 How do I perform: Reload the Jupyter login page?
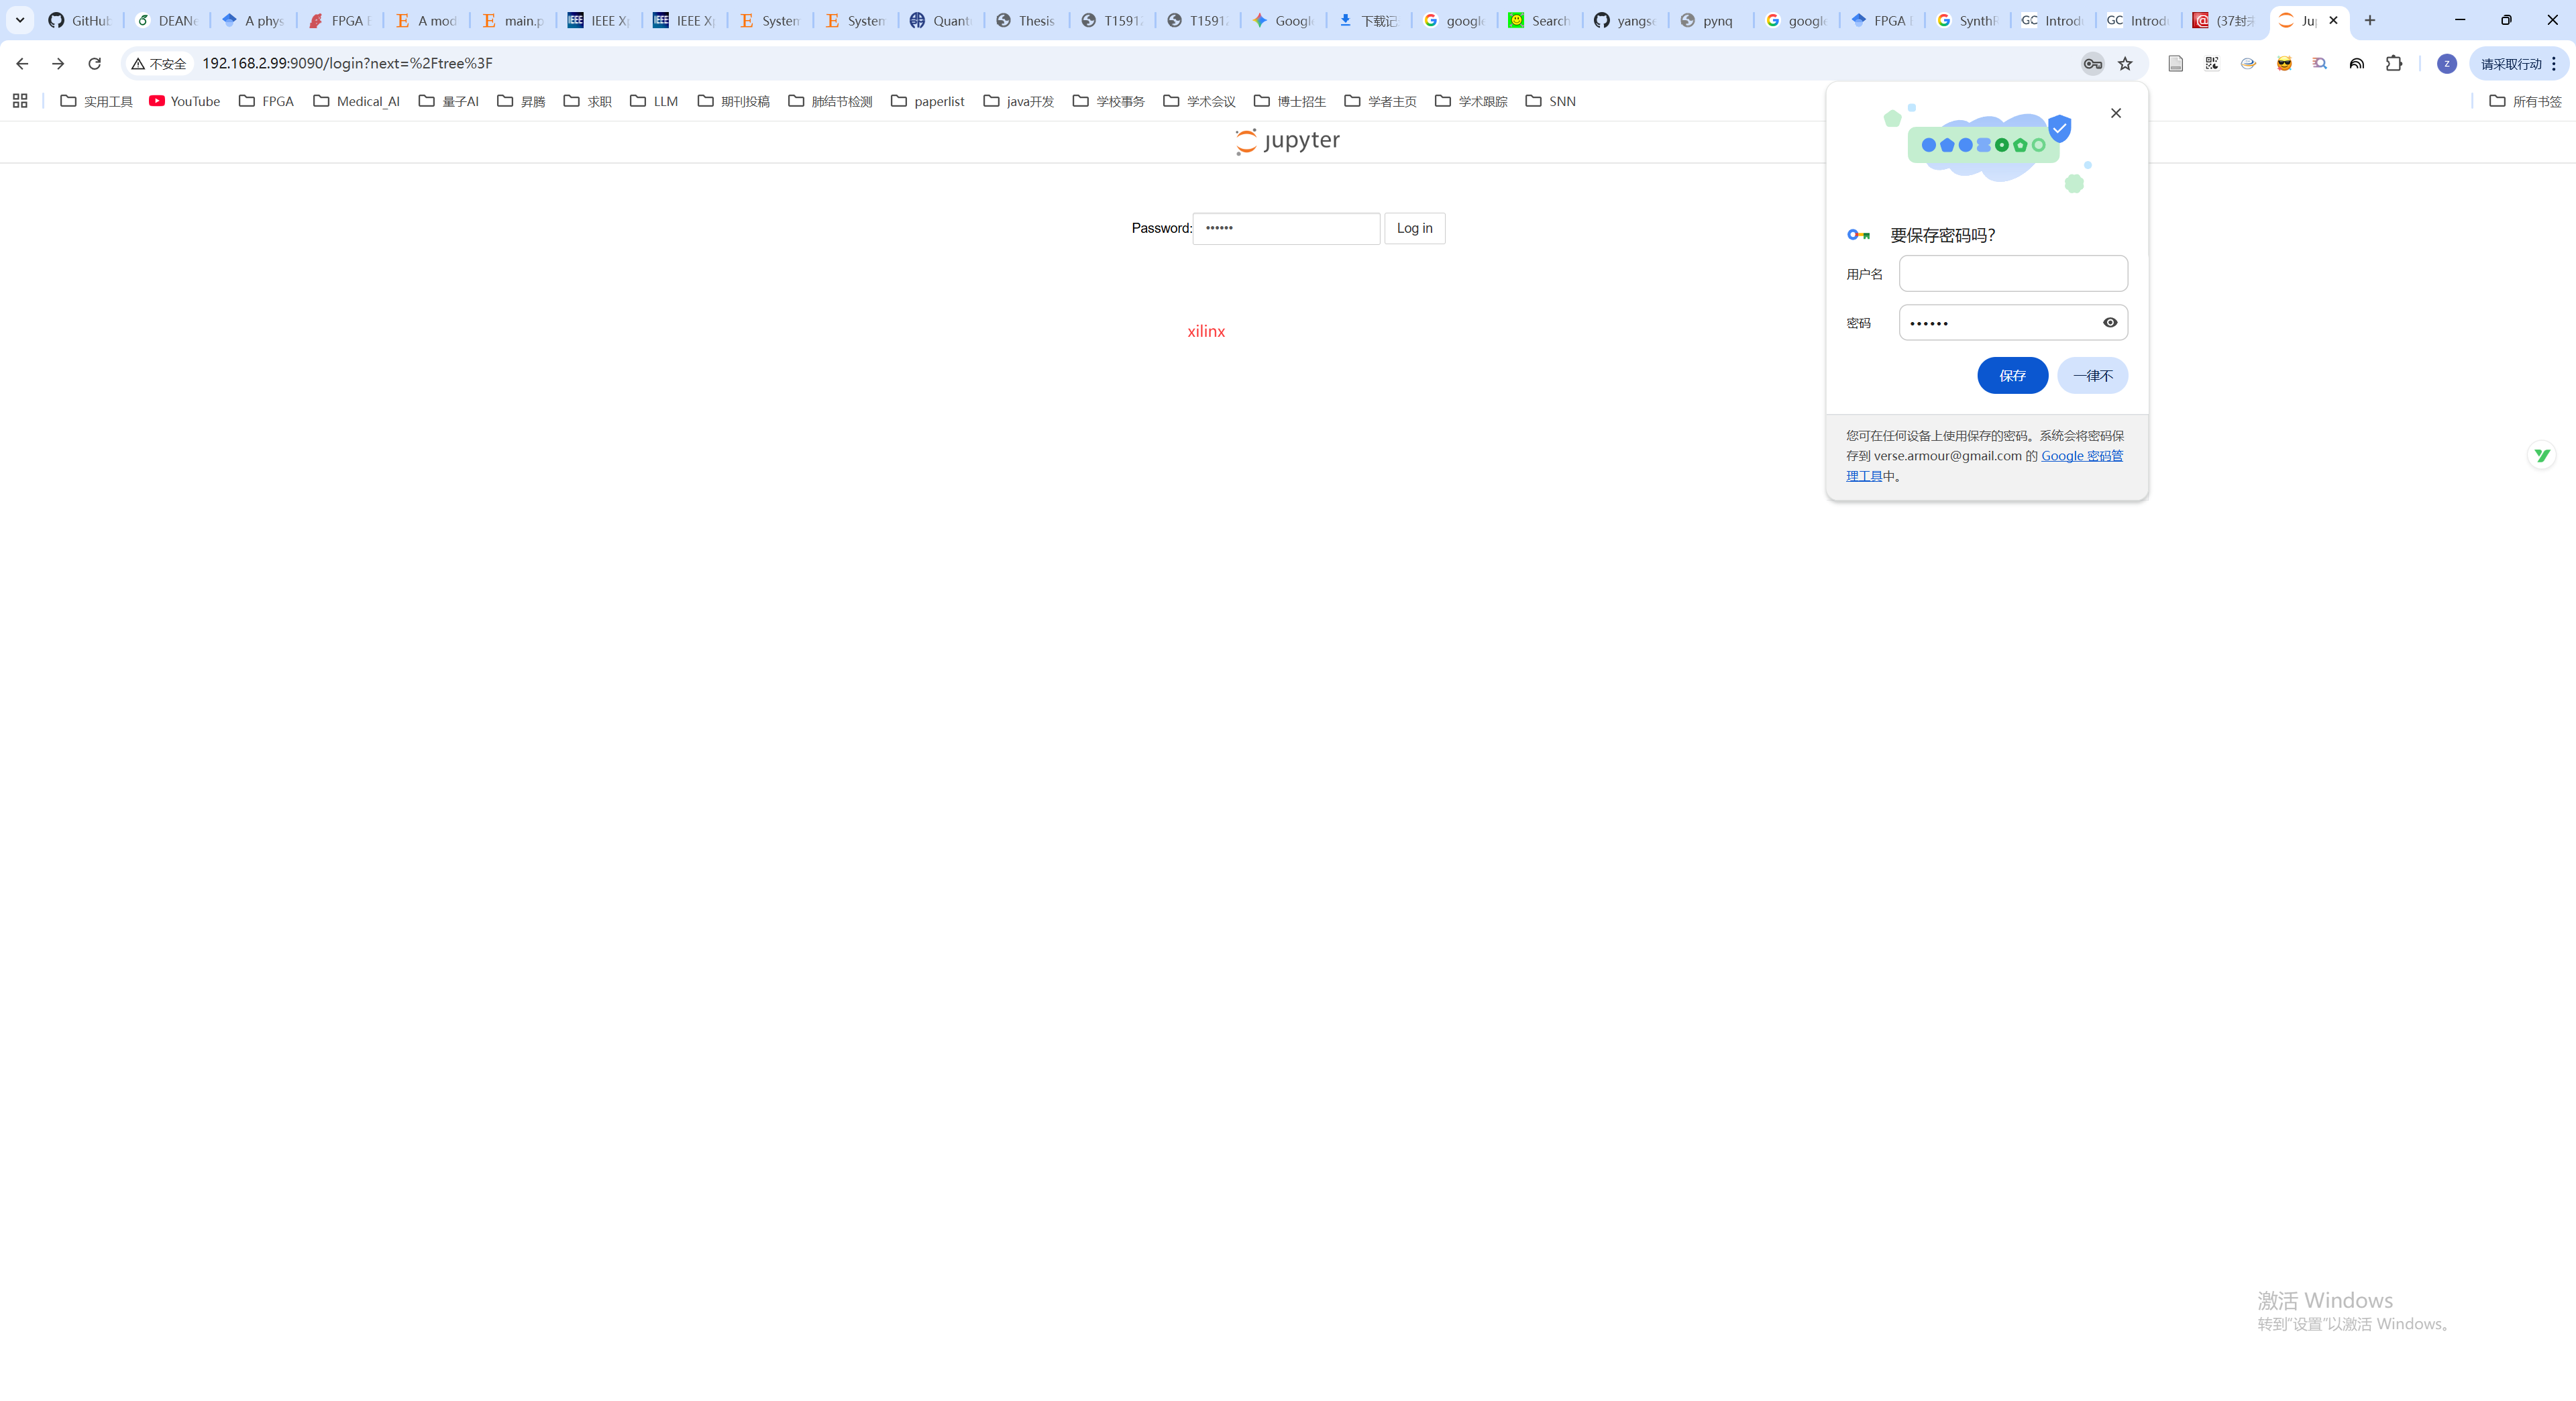tap(94, 64)
